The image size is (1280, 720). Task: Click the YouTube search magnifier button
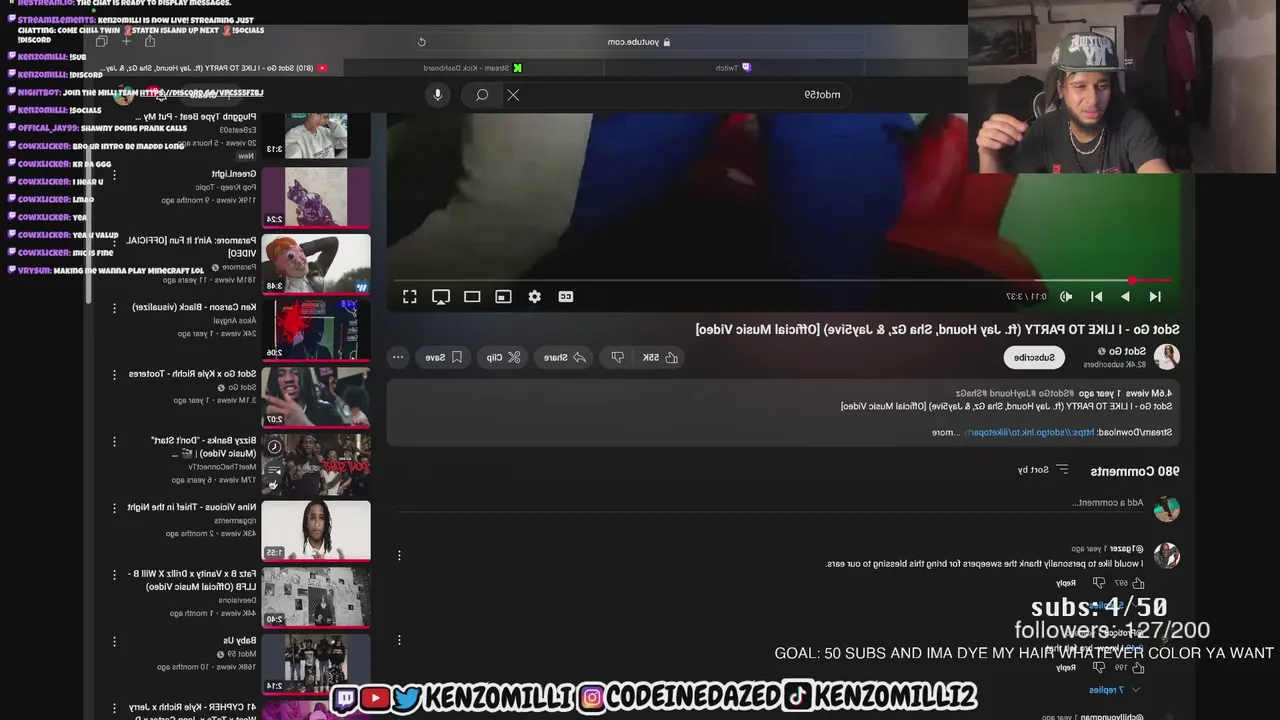(482, 95)
